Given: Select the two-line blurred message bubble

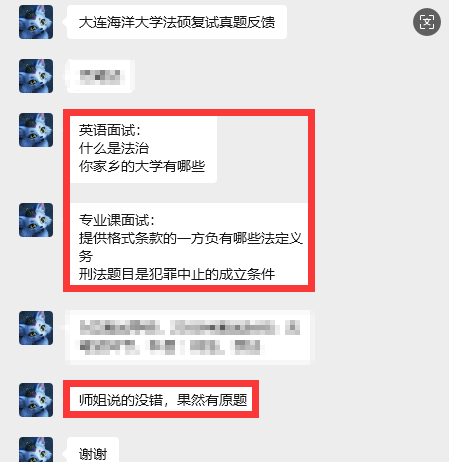Looking at the screenshot, I should tap(188, 337).
